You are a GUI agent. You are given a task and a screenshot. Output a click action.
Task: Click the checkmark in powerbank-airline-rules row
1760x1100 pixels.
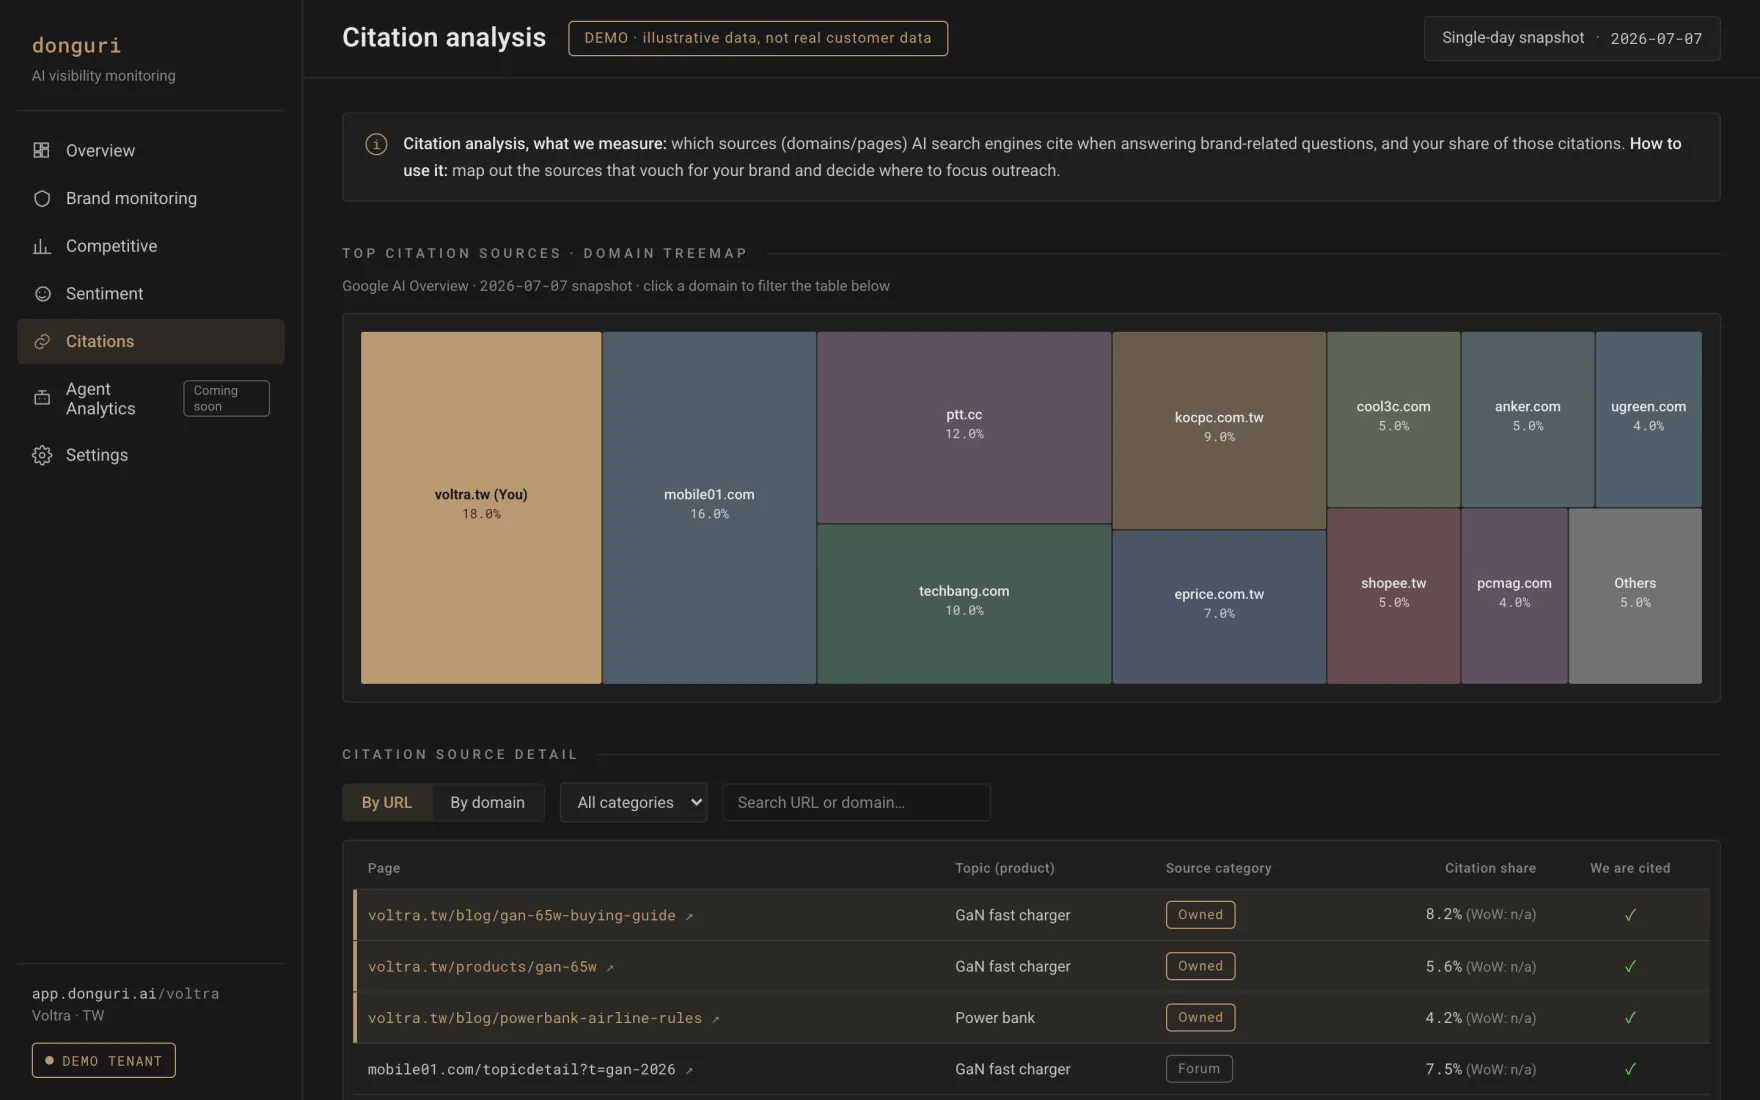click(1630, 1018)
